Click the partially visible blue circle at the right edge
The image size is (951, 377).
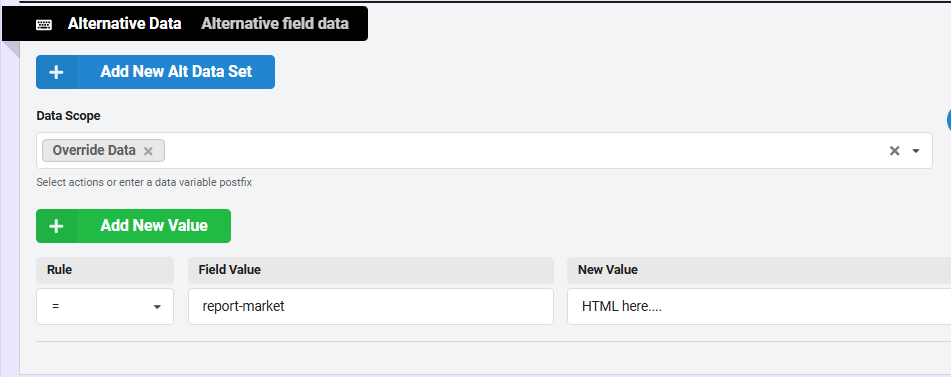point(949,120)
